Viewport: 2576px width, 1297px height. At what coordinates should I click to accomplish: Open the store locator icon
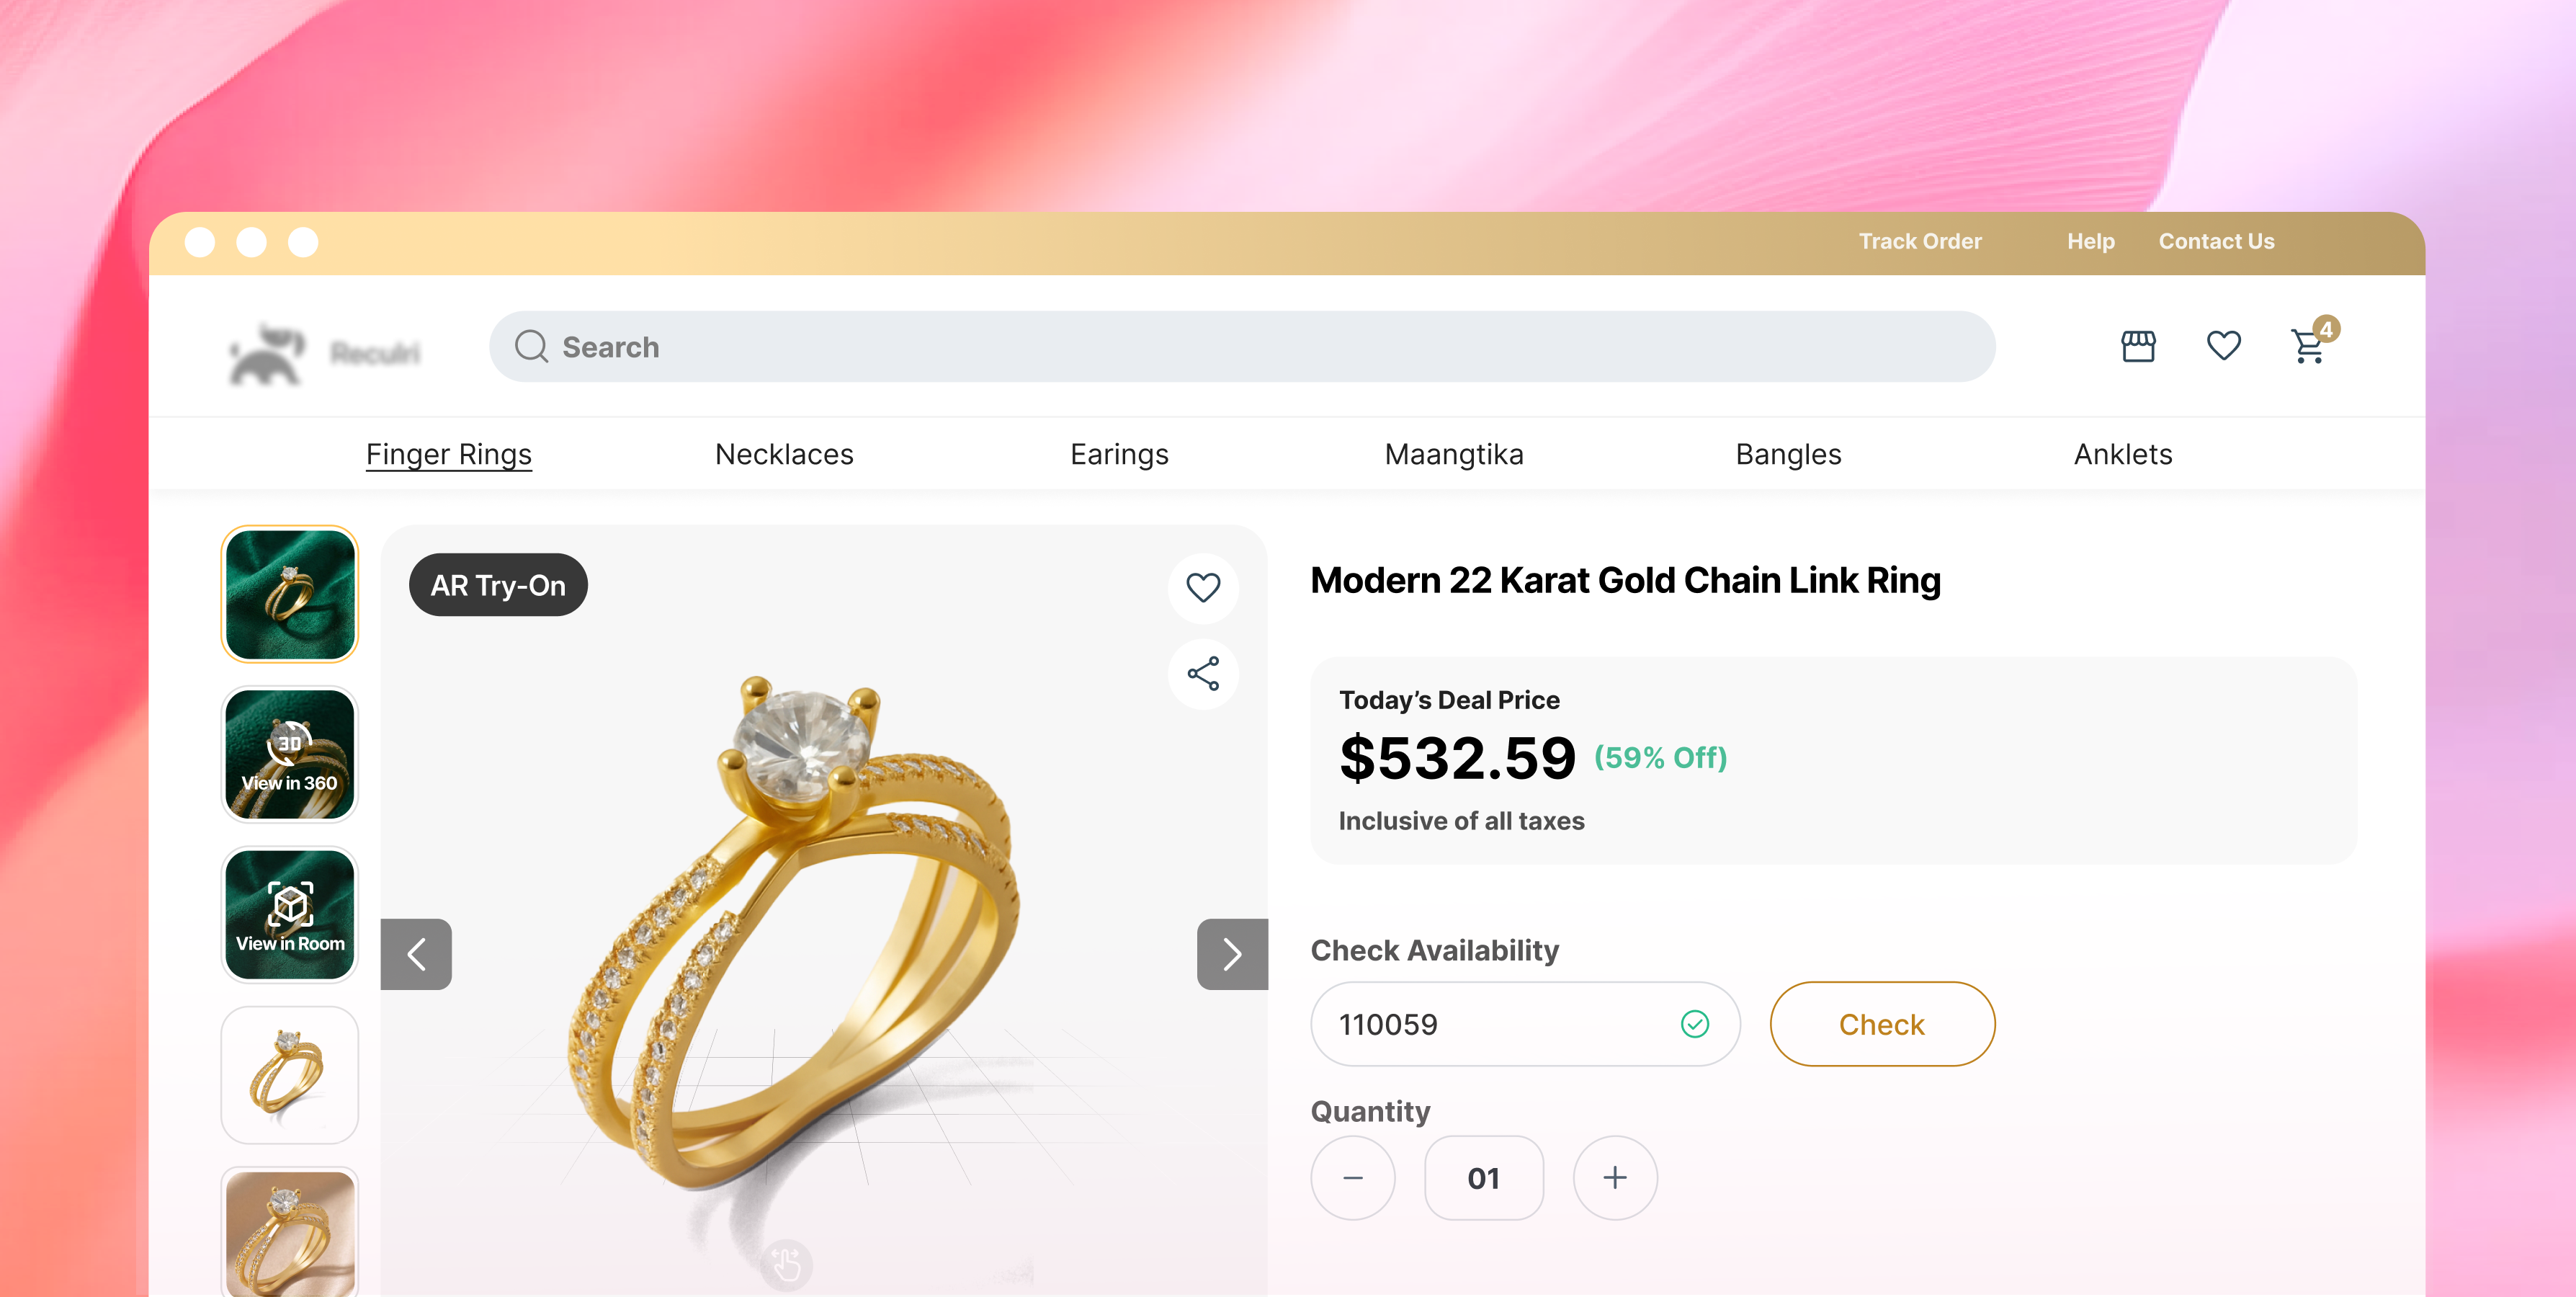tap(2138, 346)
